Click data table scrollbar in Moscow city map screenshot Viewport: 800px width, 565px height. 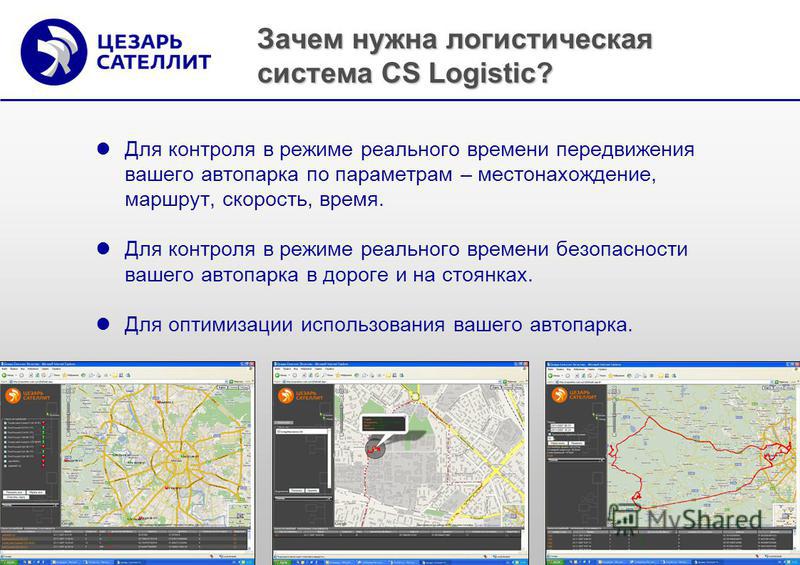click(249, 539)
